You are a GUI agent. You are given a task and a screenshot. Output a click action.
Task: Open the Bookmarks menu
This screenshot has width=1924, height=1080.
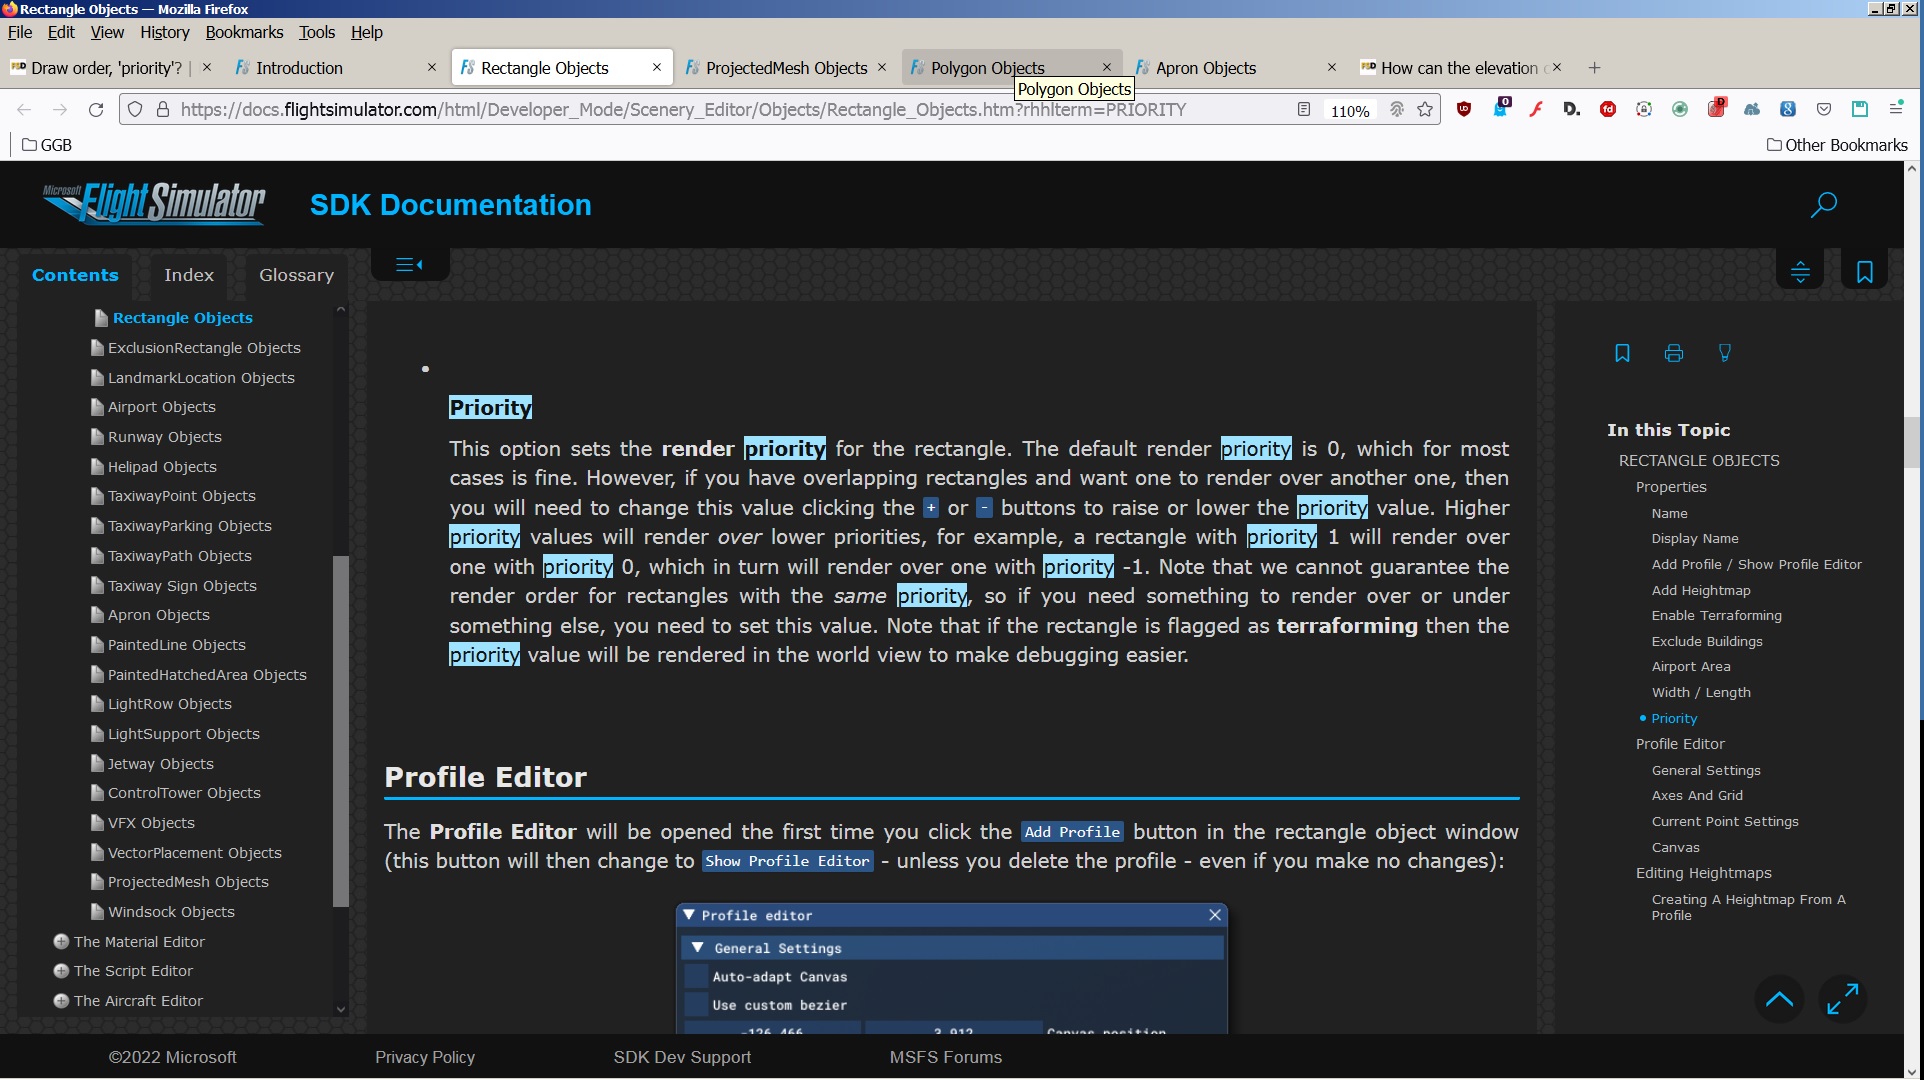[244, 32]
